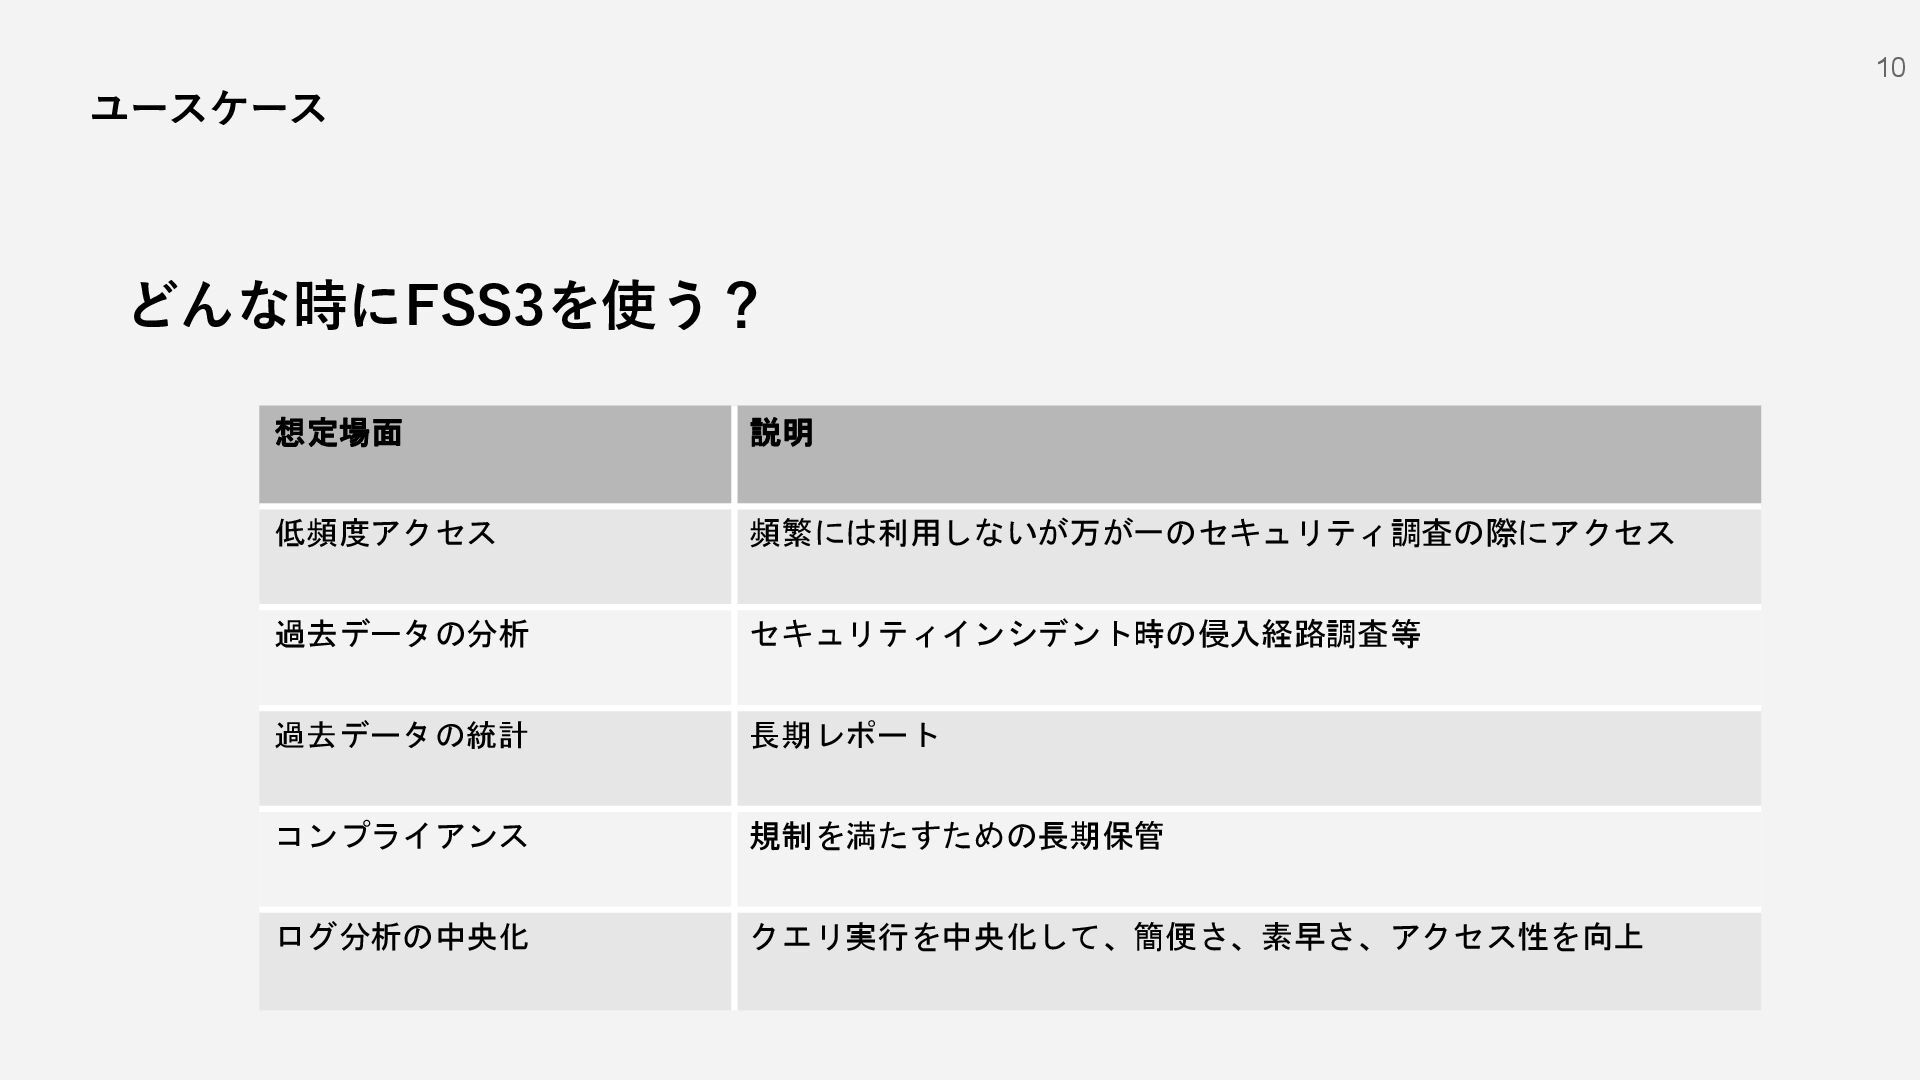Image resolution: width=1920 pixels, height=1080 pixels.
Task: Click the 低頻度アクセス cell
Action: [495, 556]
